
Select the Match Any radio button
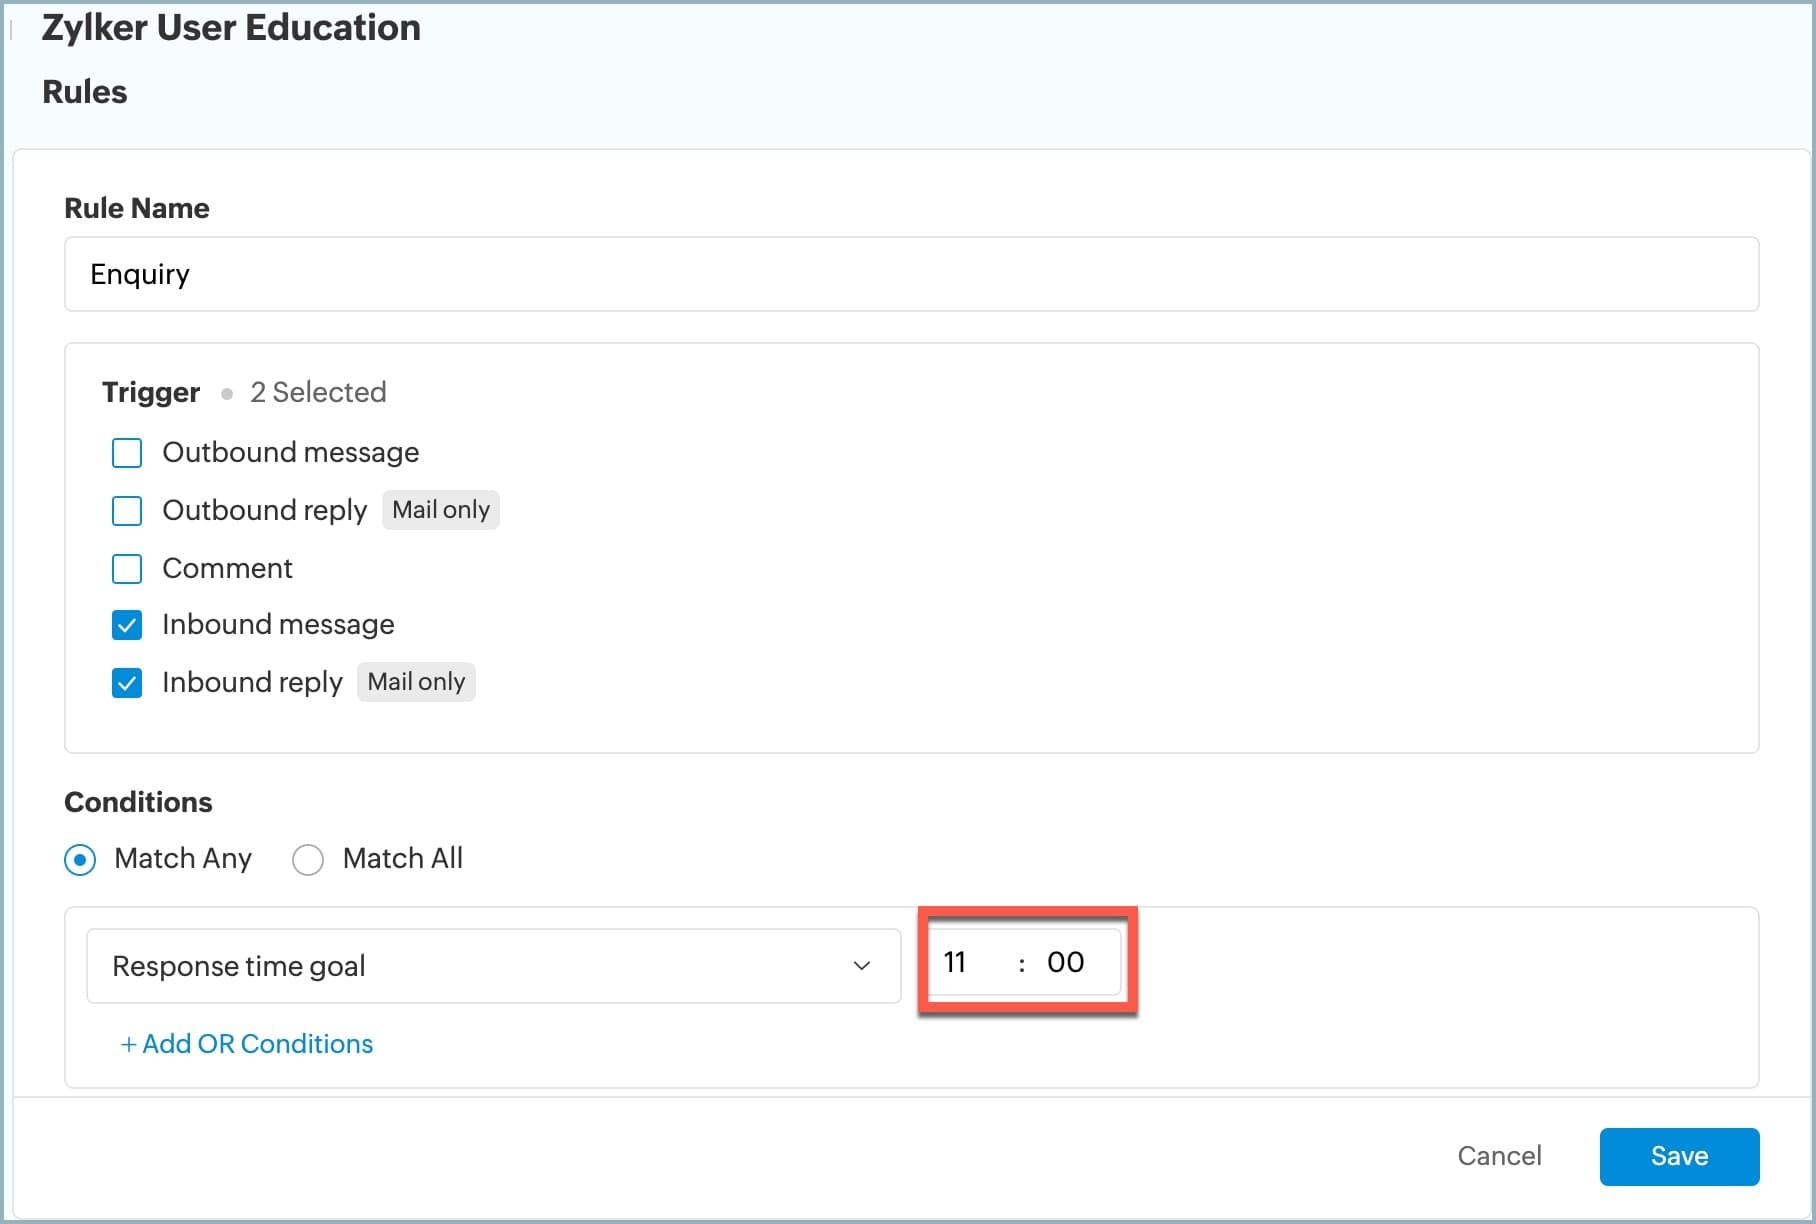tap(80, 860)
